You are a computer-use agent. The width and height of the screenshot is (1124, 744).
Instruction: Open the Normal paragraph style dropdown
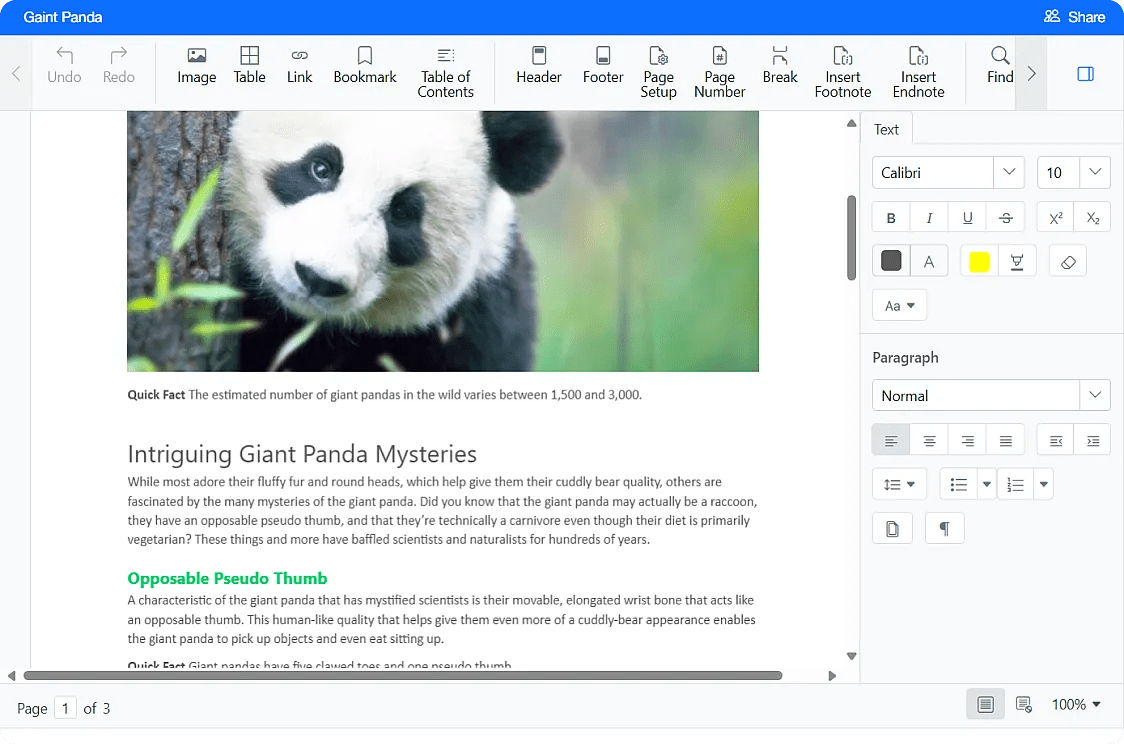pos(1096,395)
